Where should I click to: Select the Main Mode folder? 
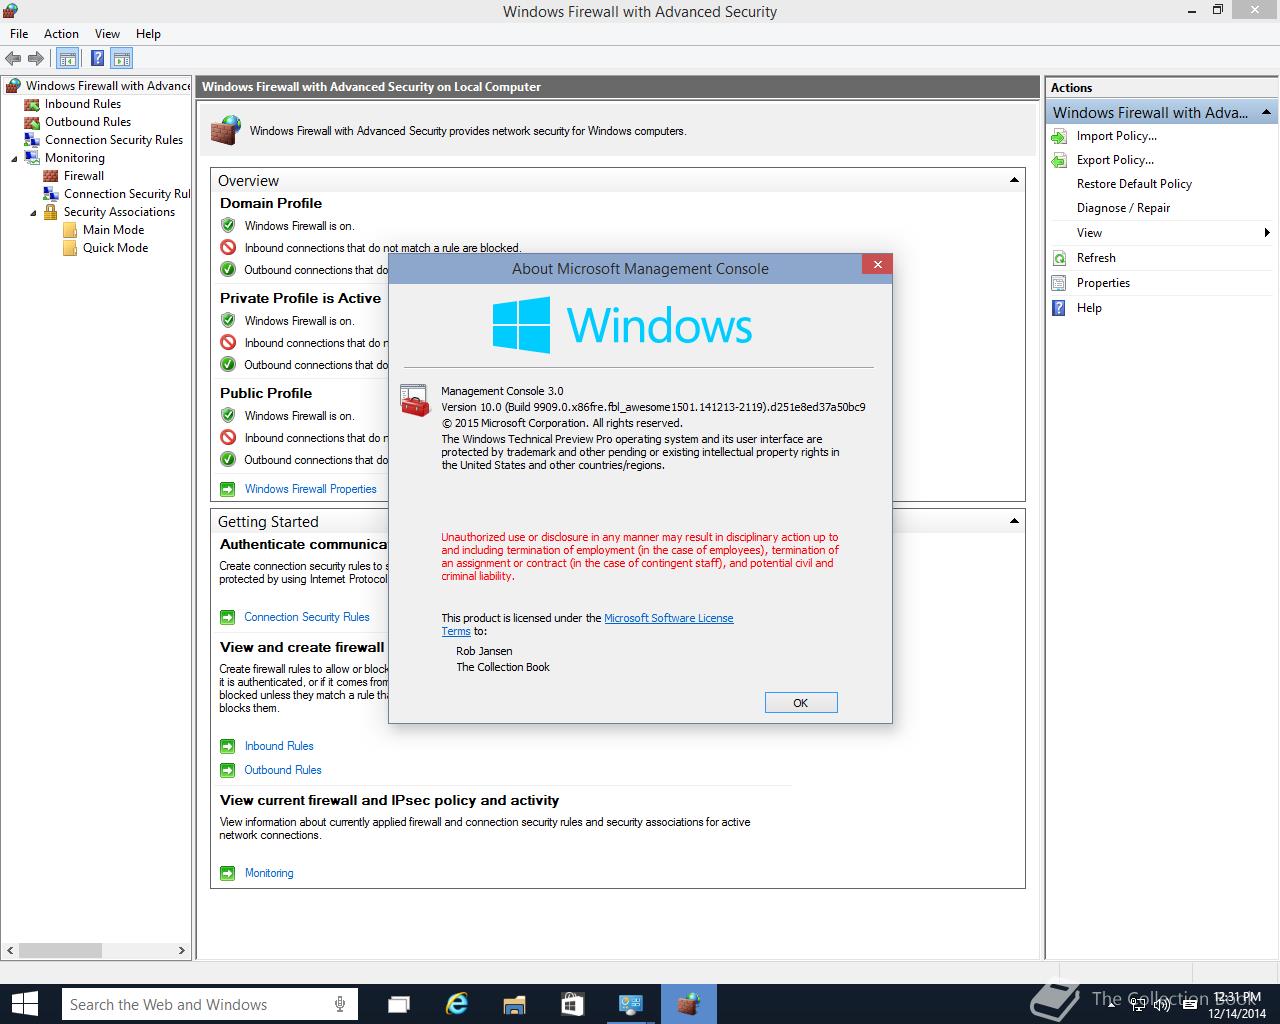[x=113, y=230]
